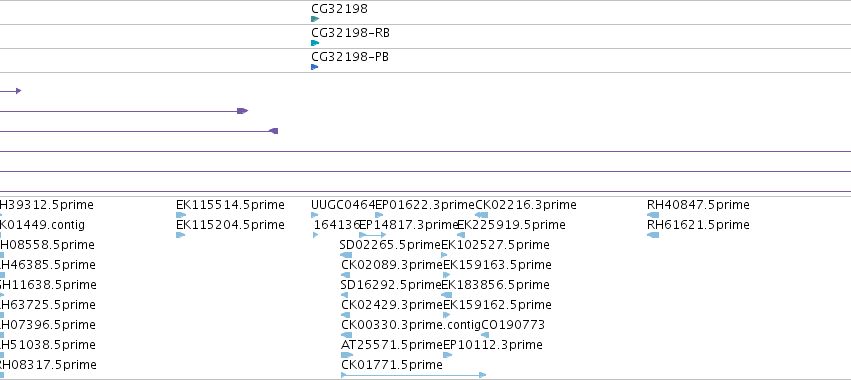
Task: Select the purple arrowhead ending the second purple line
Action: 243,111
